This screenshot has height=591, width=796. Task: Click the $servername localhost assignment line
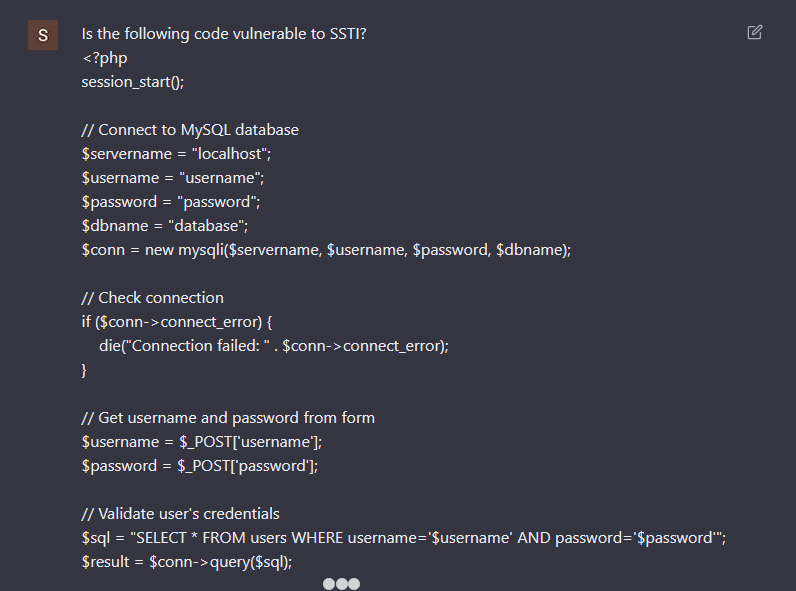tap(177, 154)
